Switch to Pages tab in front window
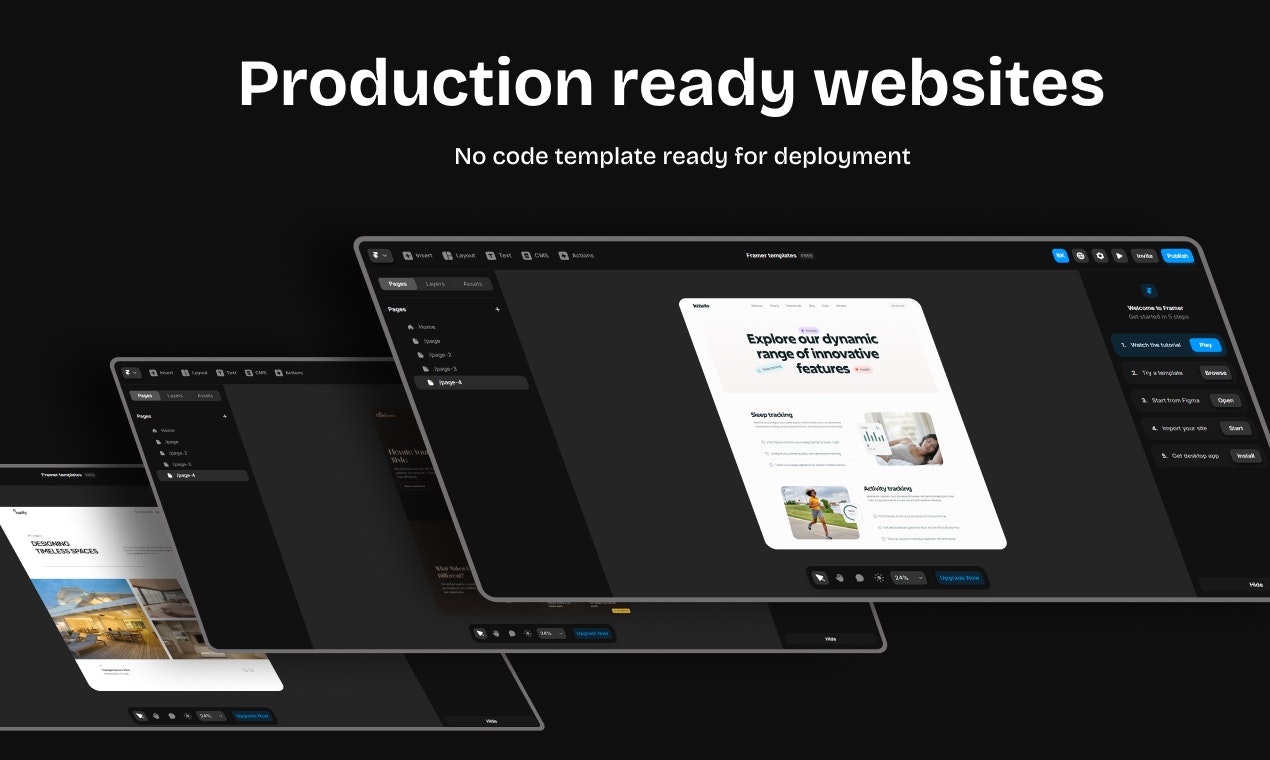 (398, 284)
